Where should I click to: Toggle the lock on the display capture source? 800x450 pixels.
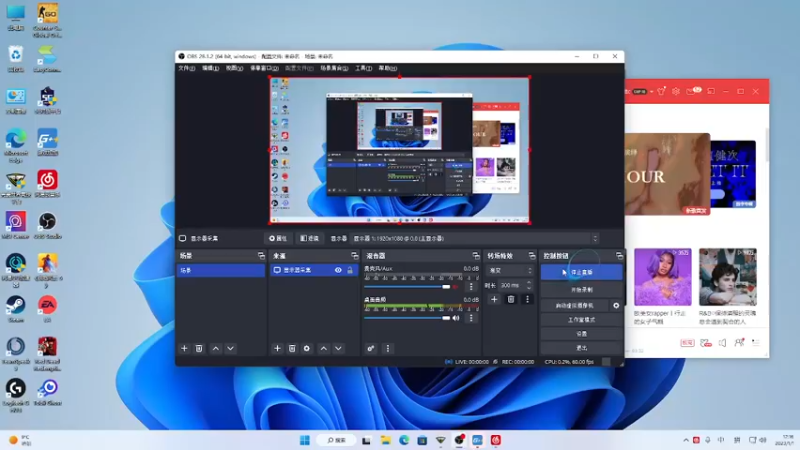pyautogui.click(x=350, y=270)
